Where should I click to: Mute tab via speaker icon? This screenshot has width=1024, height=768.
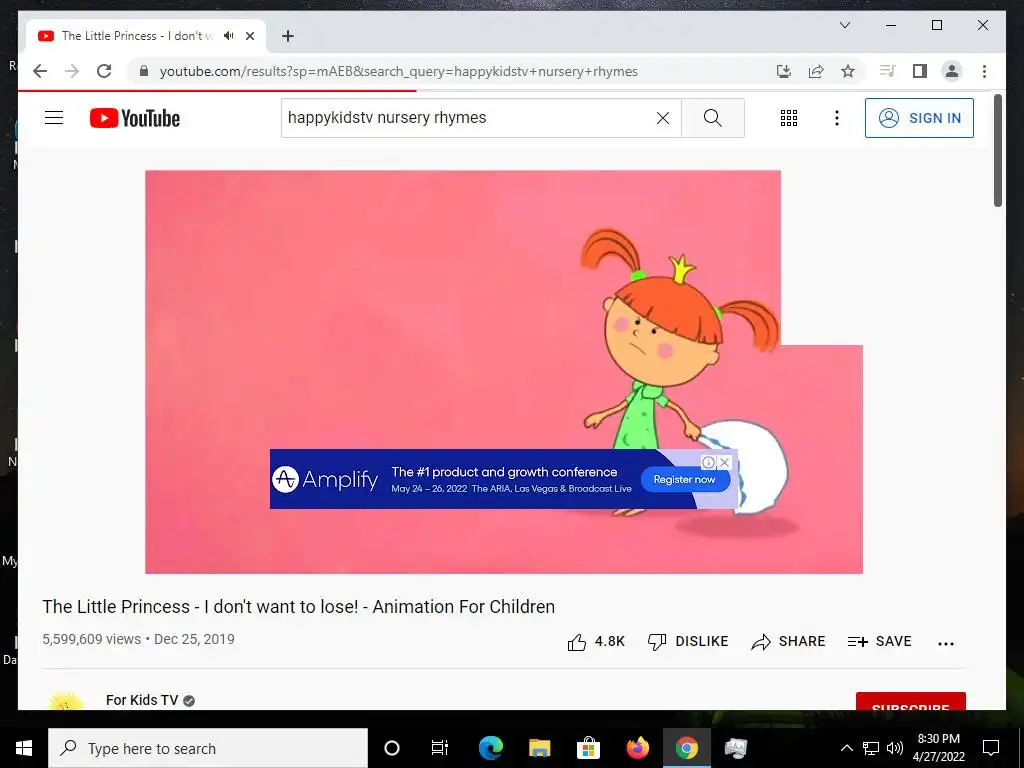(x=228, y=36)
